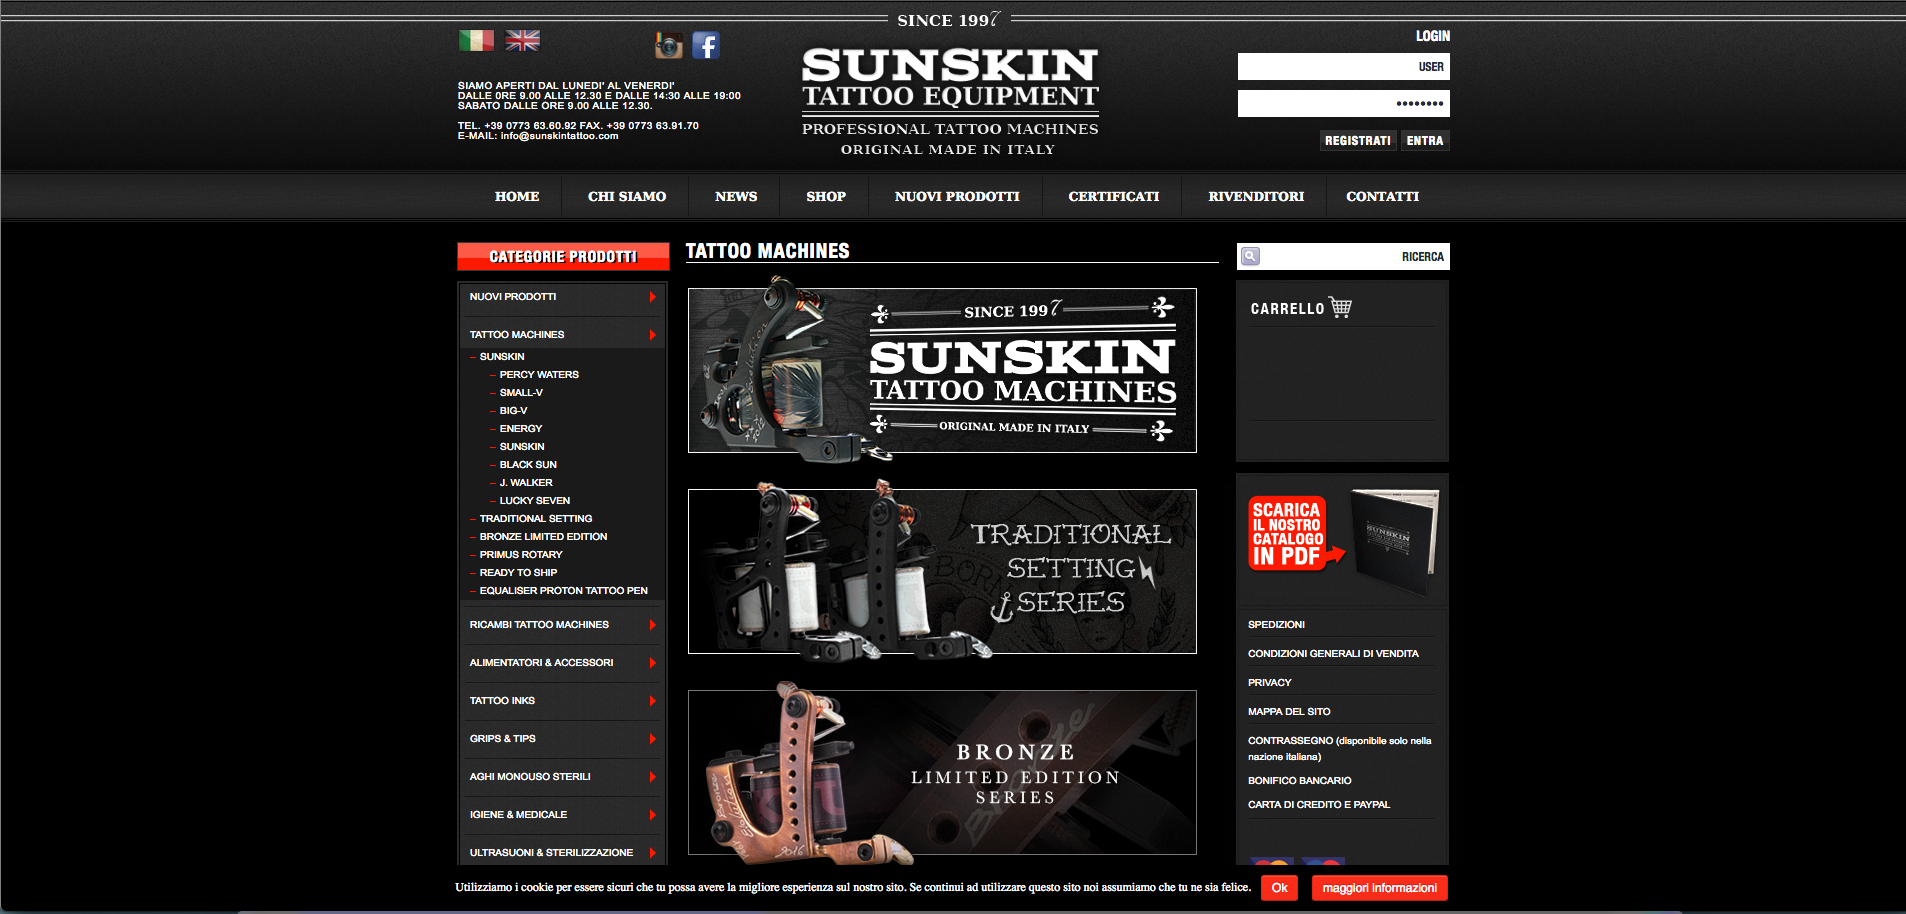This screenshot has width=1906, height=914.
Task: Open the Facebook page icon
Action: tap(706, 45)
